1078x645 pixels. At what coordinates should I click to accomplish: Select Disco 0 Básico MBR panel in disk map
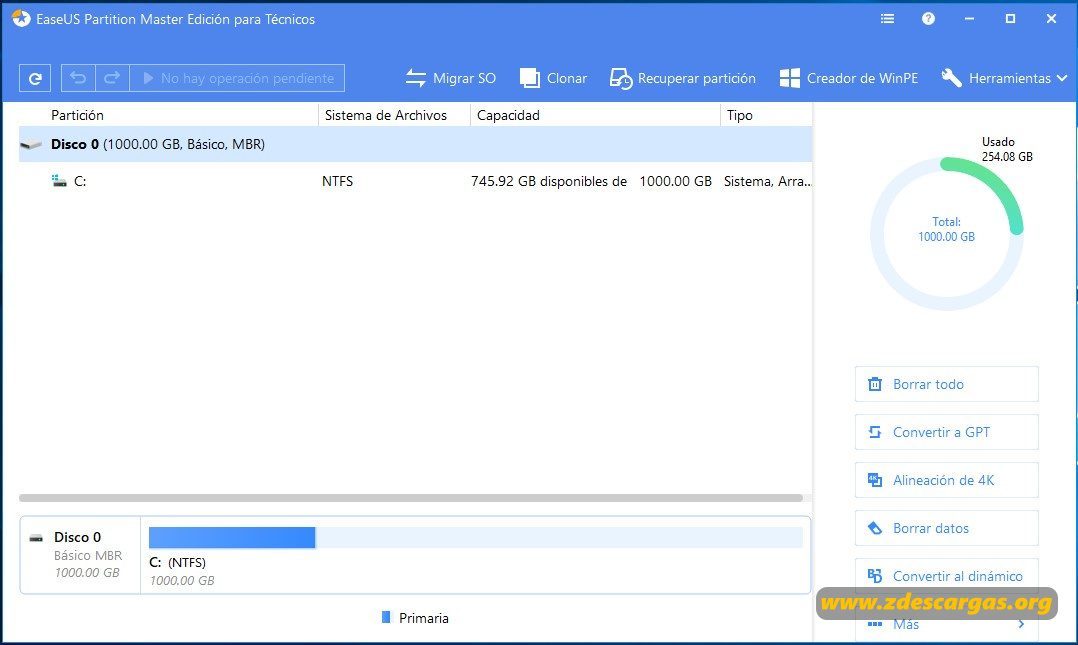pos(80,555)
